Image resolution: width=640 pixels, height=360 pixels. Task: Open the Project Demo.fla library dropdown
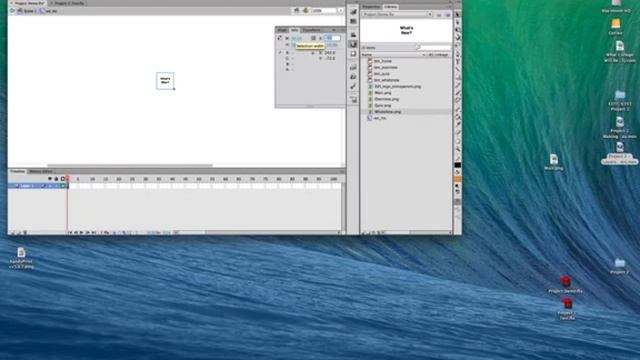(397, 14)
